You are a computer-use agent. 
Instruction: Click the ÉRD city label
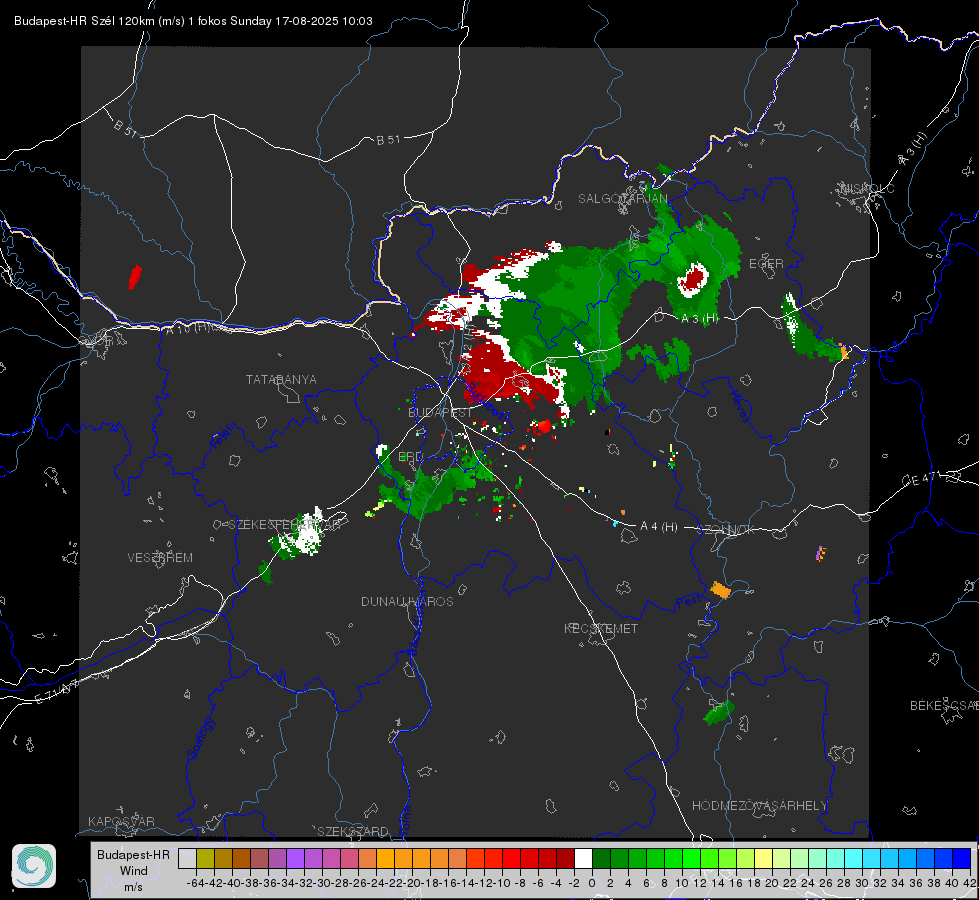pos(410,457)
